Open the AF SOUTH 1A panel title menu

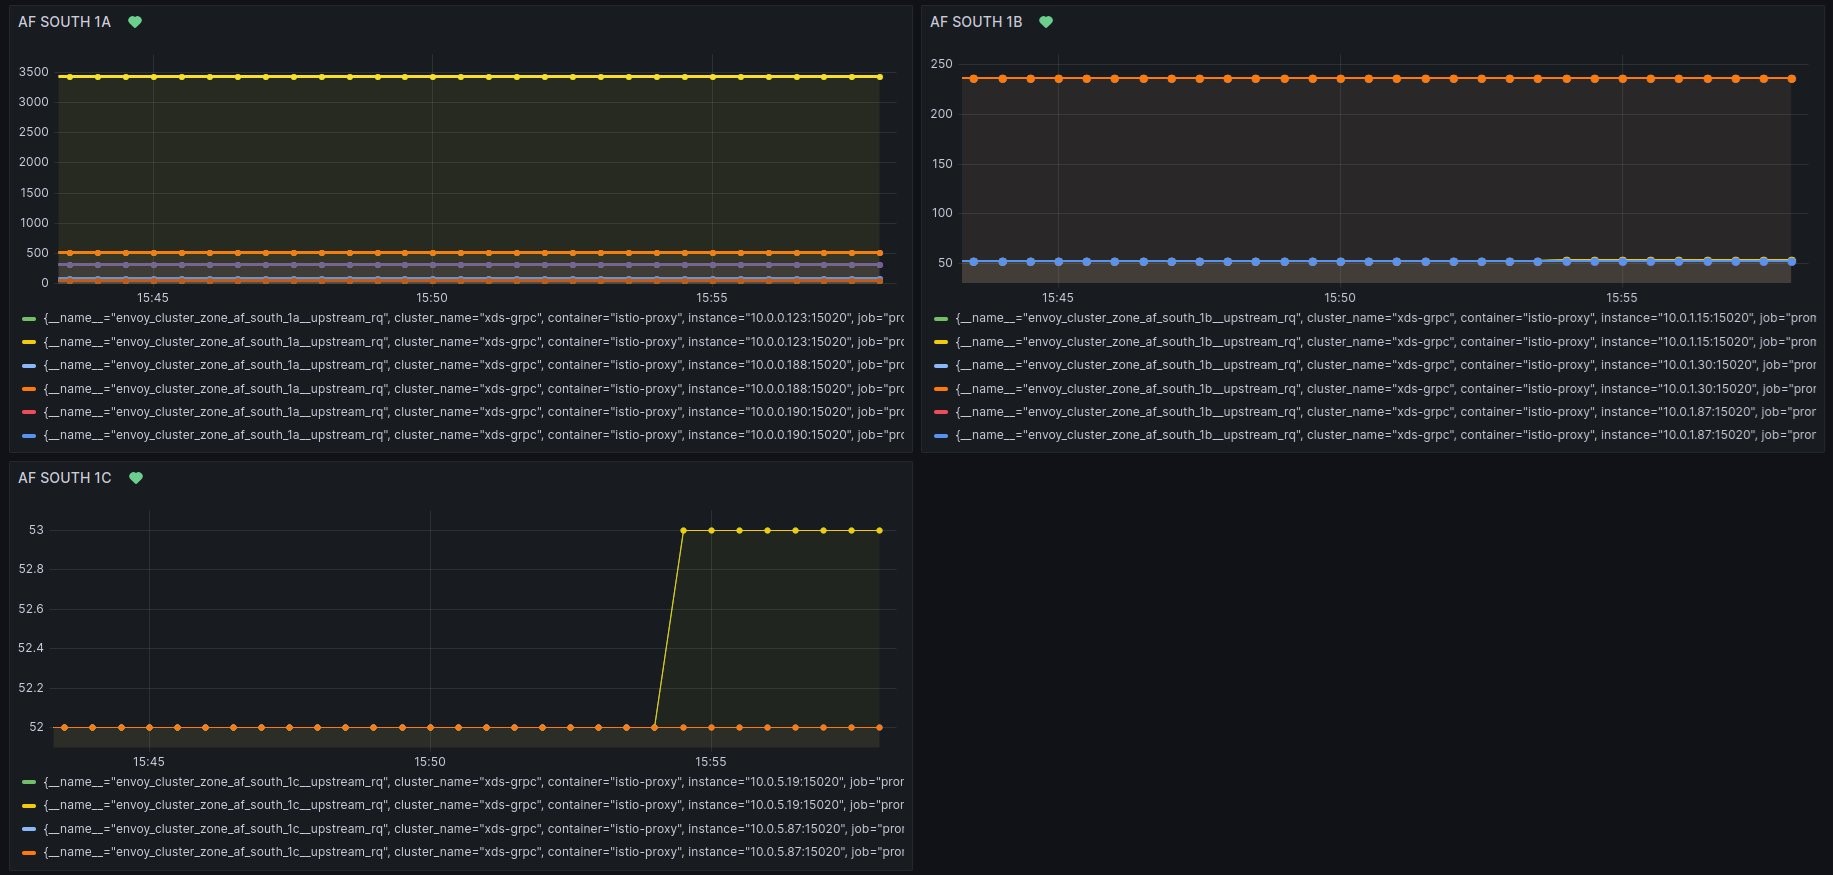pos(64,22)
